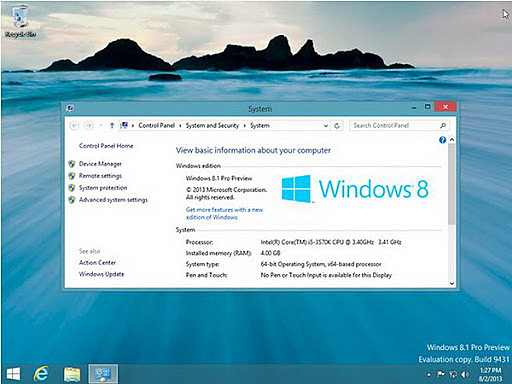Open the Recycle Bin desktop icon
Image resolution: width=512 pixels, height=384 pixels.
point(20,21)
